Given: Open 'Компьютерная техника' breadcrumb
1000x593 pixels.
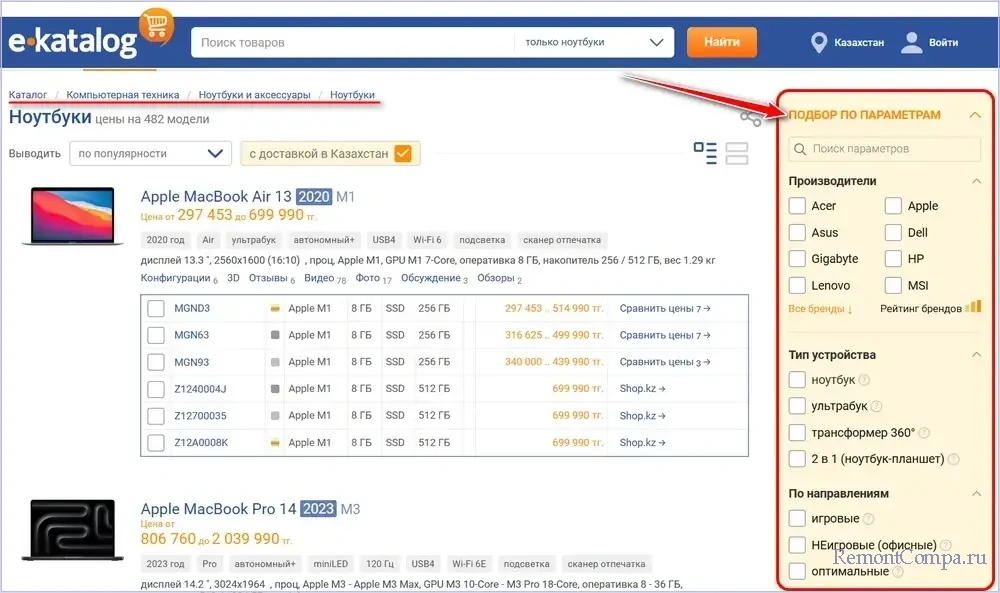Looking at the screenshot, I should coord(122,95).
